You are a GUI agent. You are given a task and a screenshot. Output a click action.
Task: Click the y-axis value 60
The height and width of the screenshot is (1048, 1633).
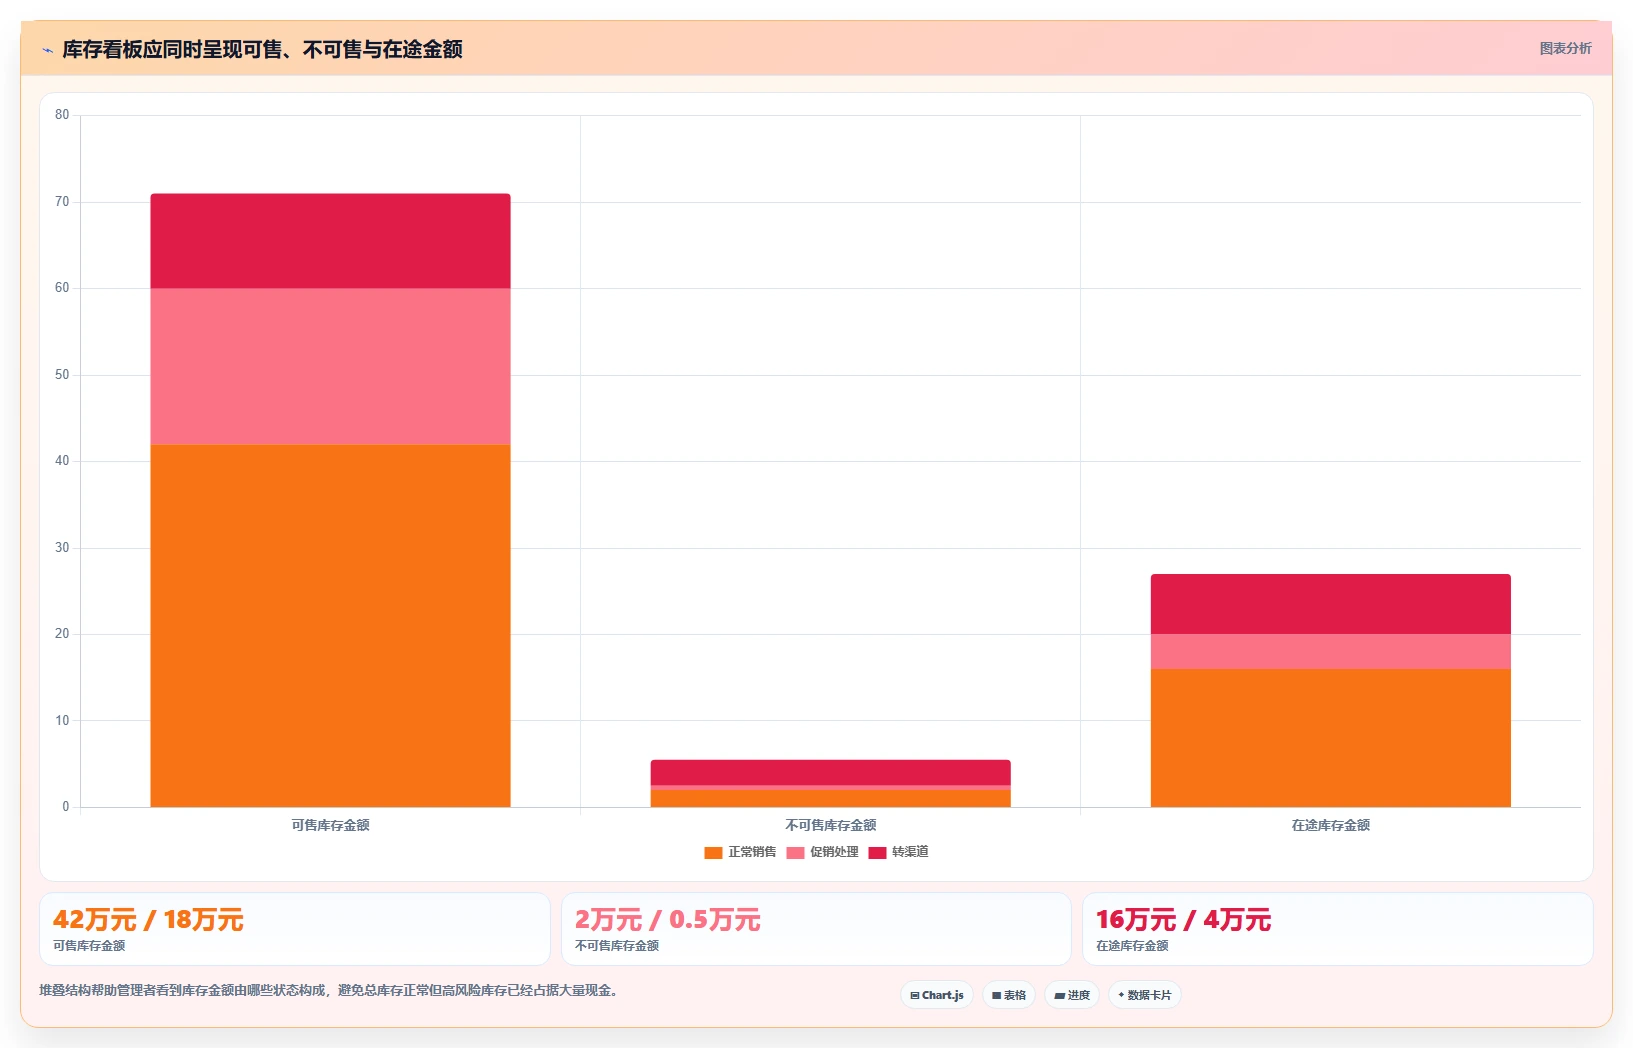62,288
